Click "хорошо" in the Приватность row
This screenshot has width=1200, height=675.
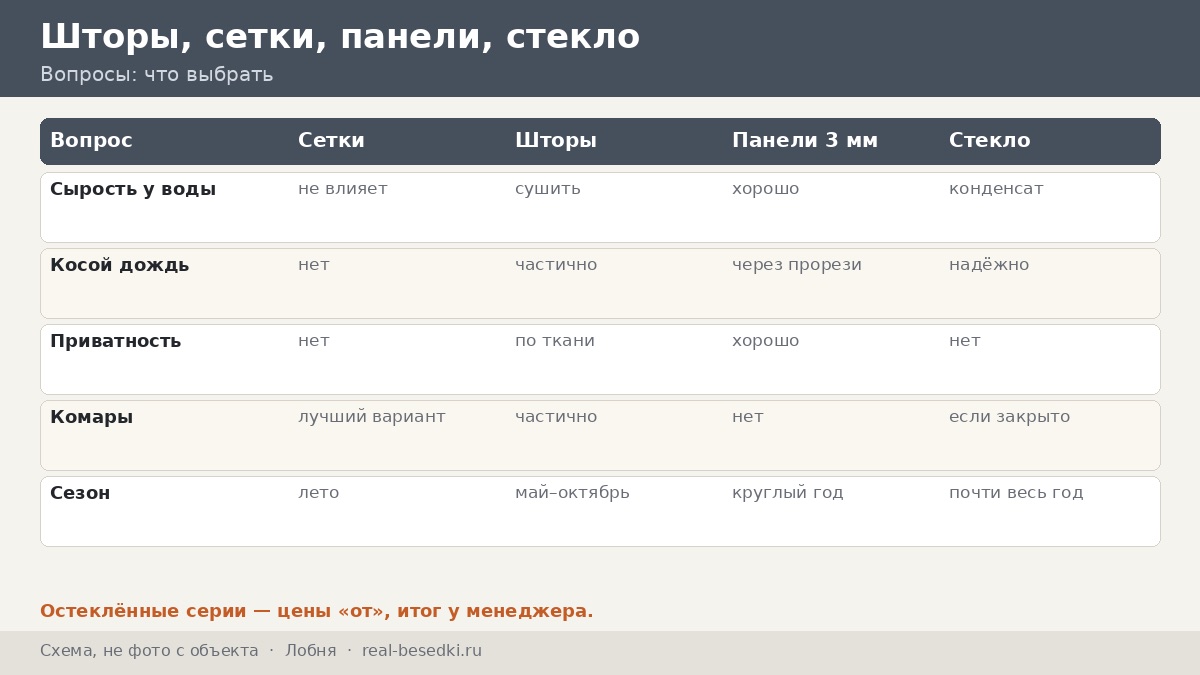tap(766, 341)
